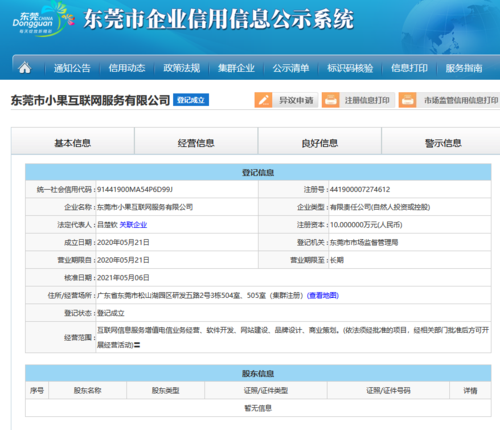Click the 成立日期 value 2020年05月21日

tap(123, 242)
